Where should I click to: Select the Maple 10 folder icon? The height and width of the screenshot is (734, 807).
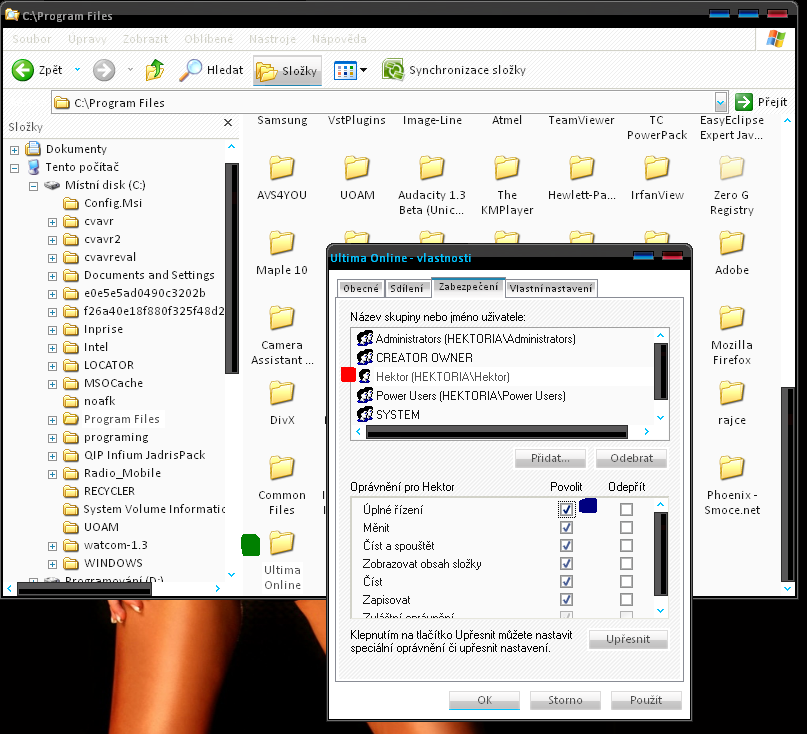pyautogui.click(x=282, y=243)
